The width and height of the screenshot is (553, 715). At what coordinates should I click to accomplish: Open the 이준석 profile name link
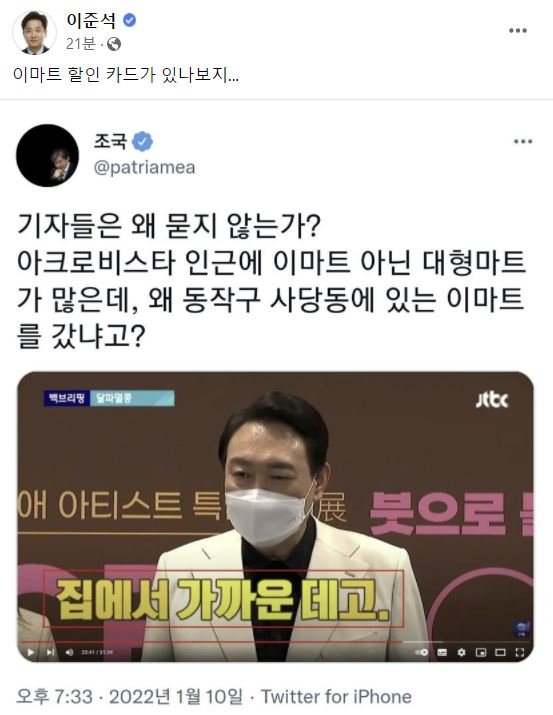91,21
